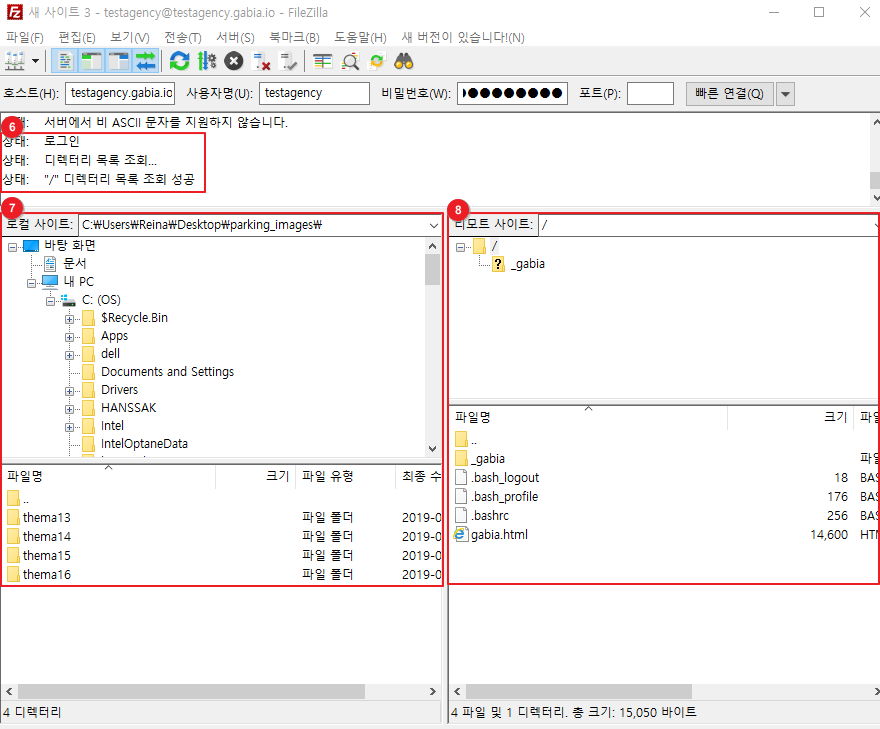Screen dimensions: 880x729
Task: Open the 편집(E) menu
Action: pyautogui.click(x=77, y=37)
